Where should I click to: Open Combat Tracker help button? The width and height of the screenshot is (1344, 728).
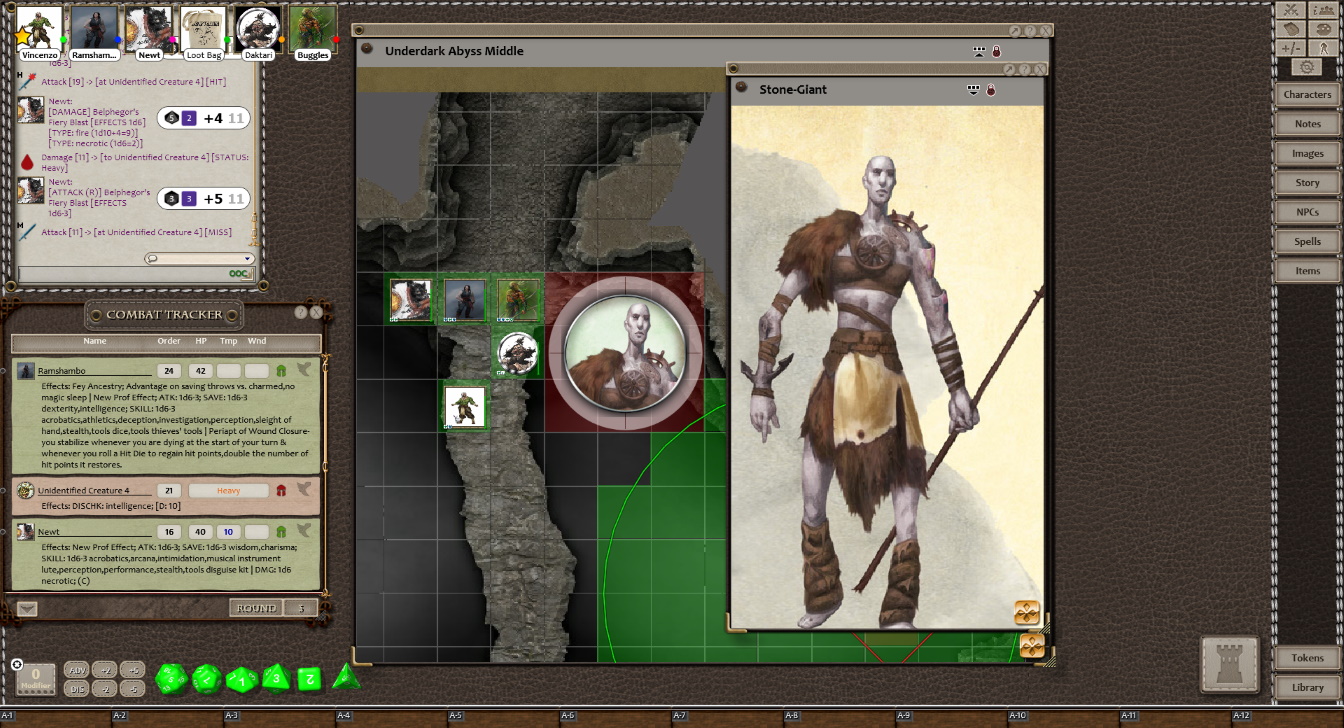tap(301, 312)
